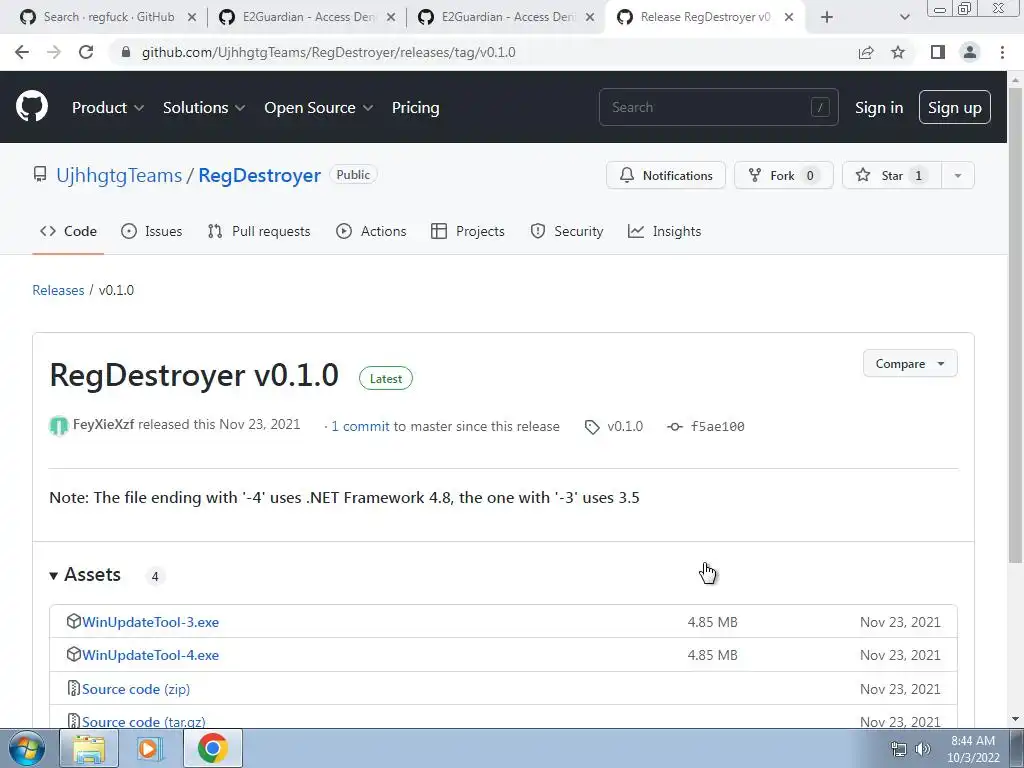Expand the Solutions menu
This screenshot has width=1024, height=768.
pos(204,108)
